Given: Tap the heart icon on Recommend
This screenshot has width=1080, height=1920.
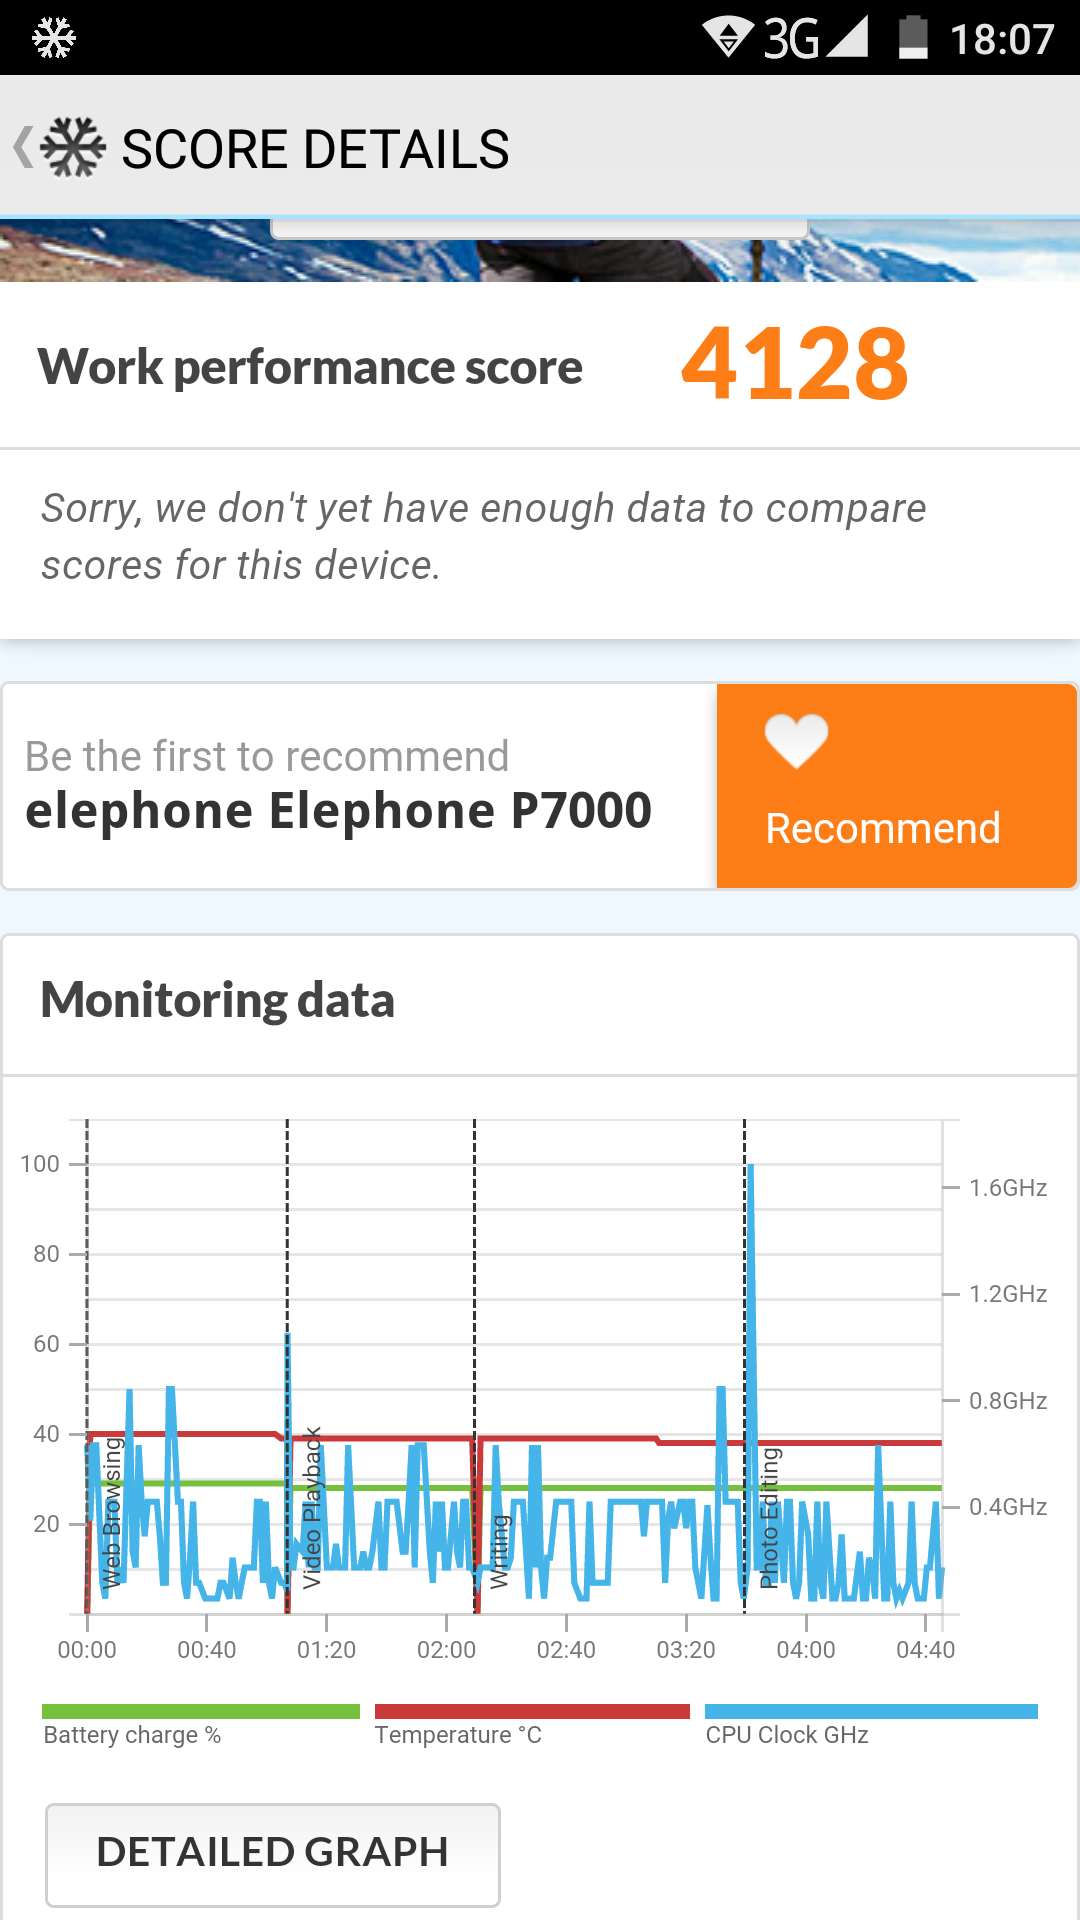Looking at the screenshot, I should pyautogui.click(x=796, y=741).
